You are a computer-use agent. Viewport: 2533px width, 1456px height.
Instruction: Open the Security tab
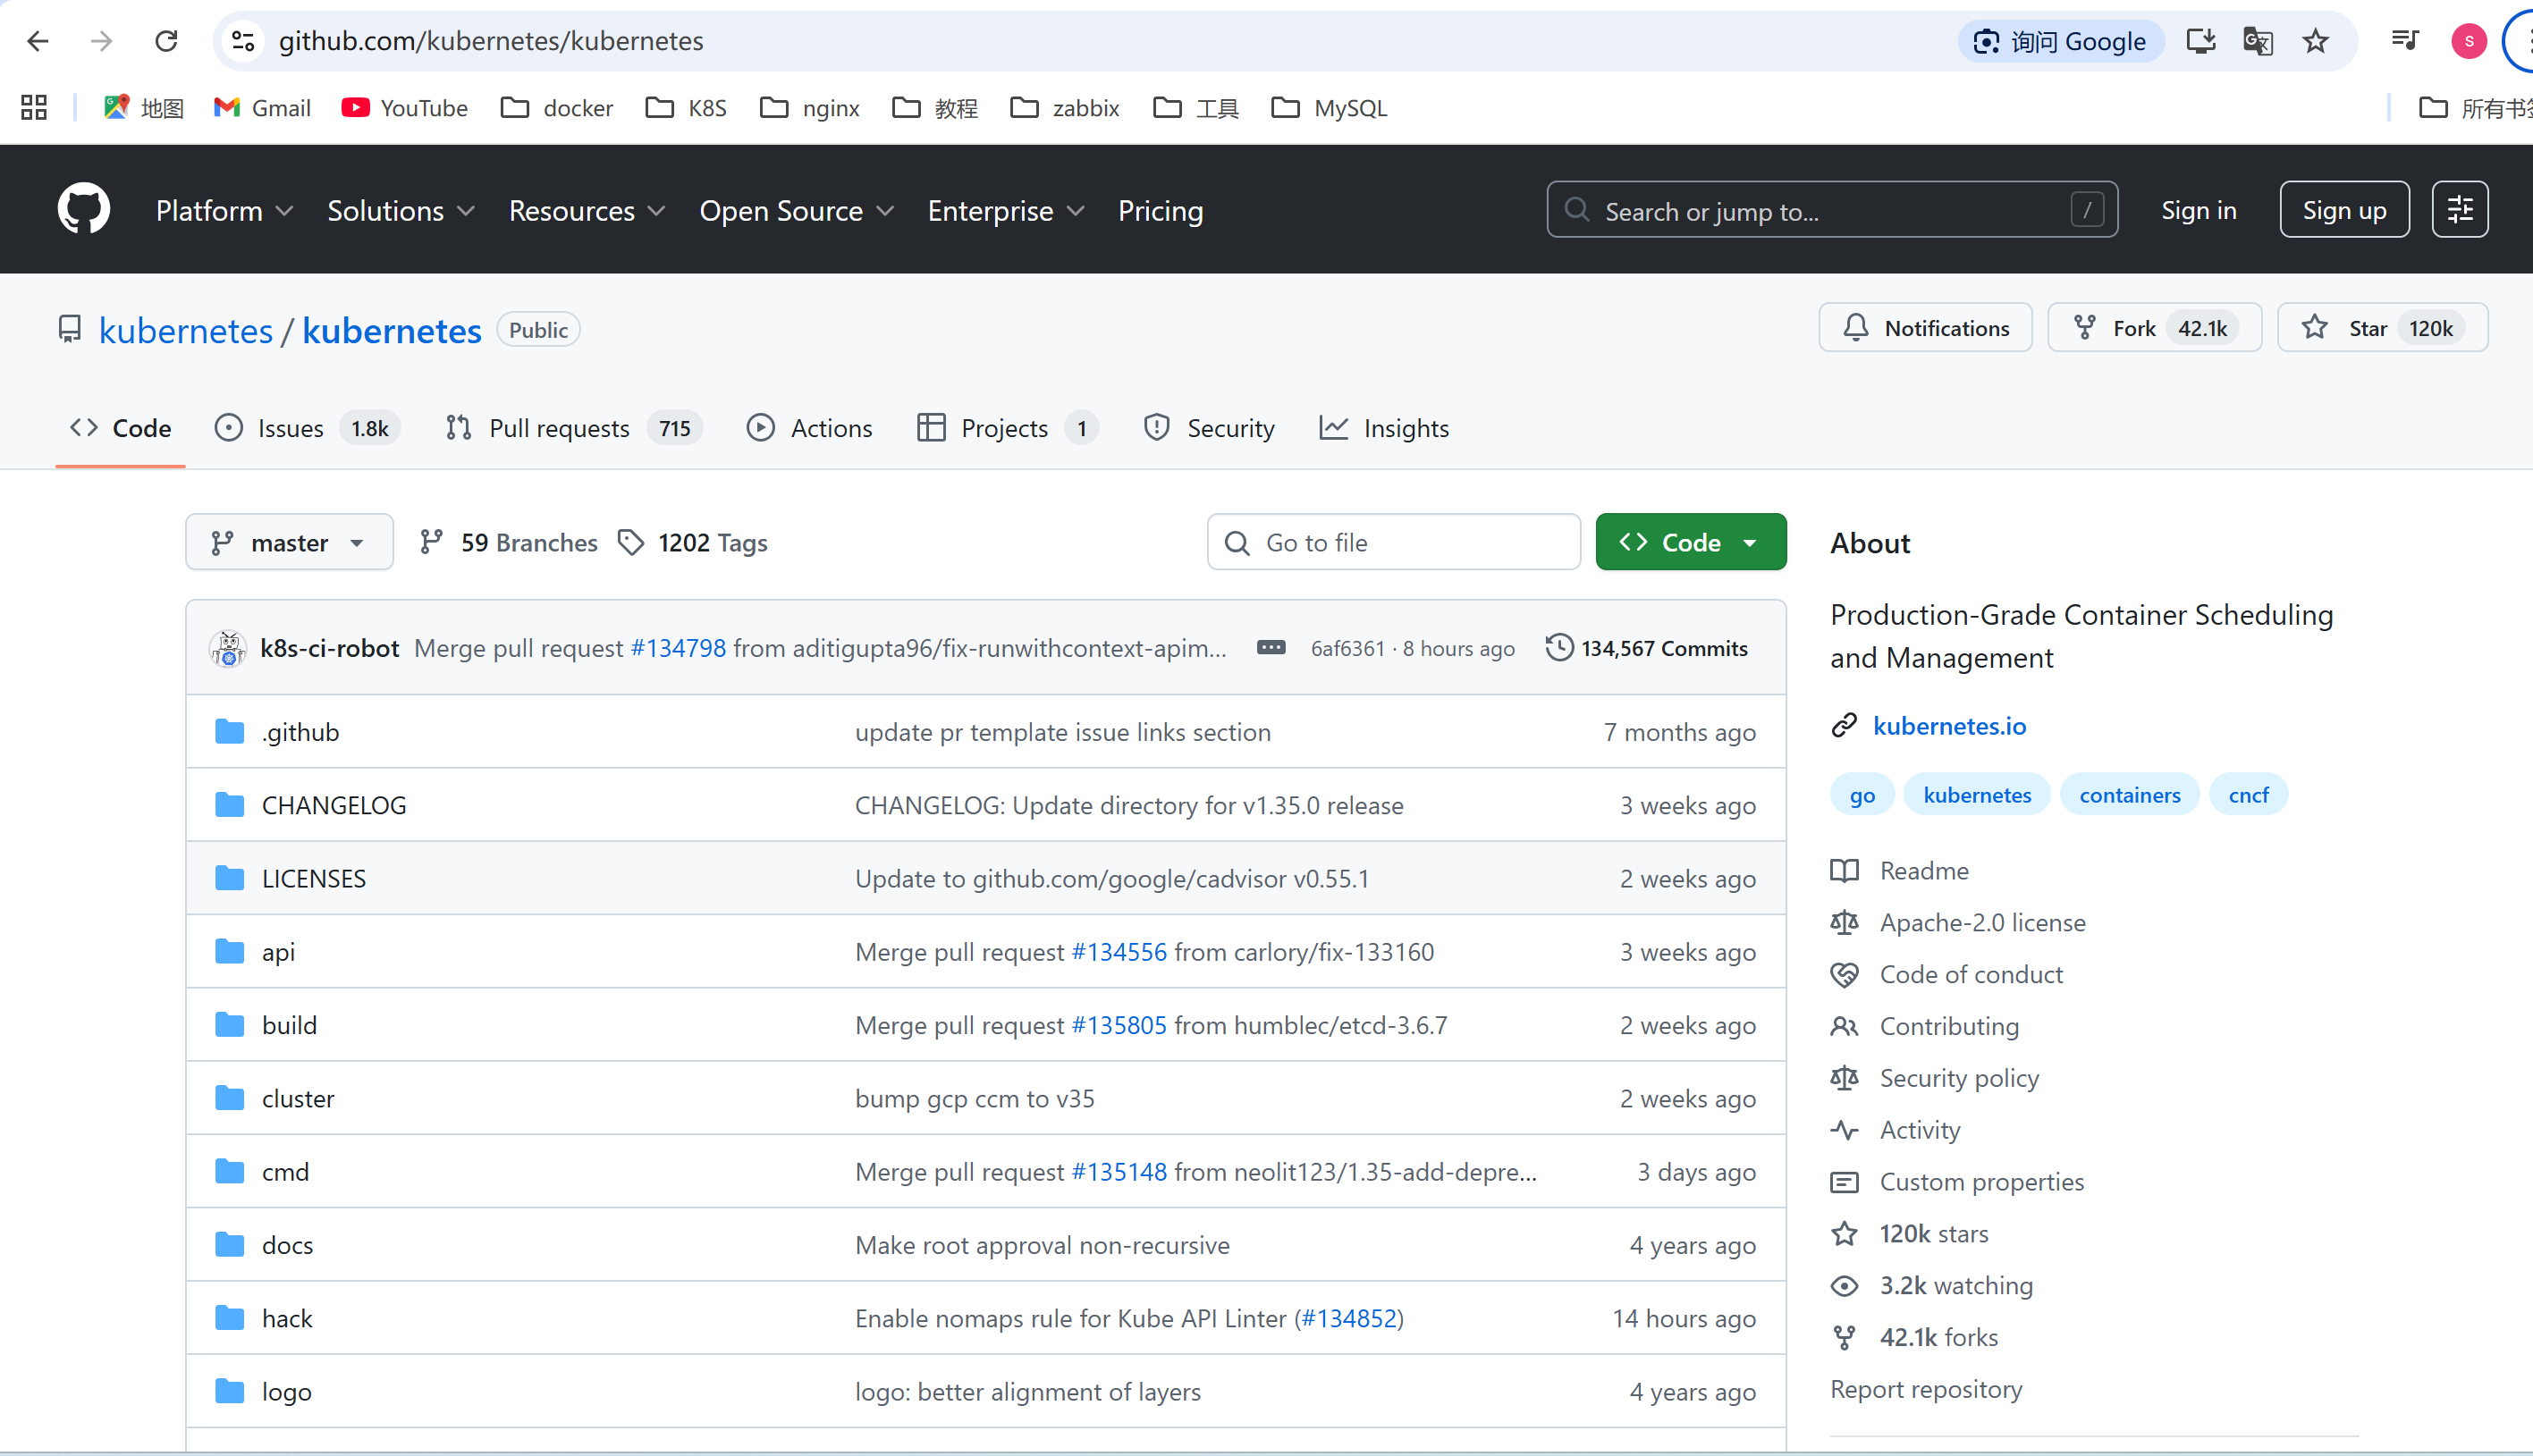click(1209, 428)
